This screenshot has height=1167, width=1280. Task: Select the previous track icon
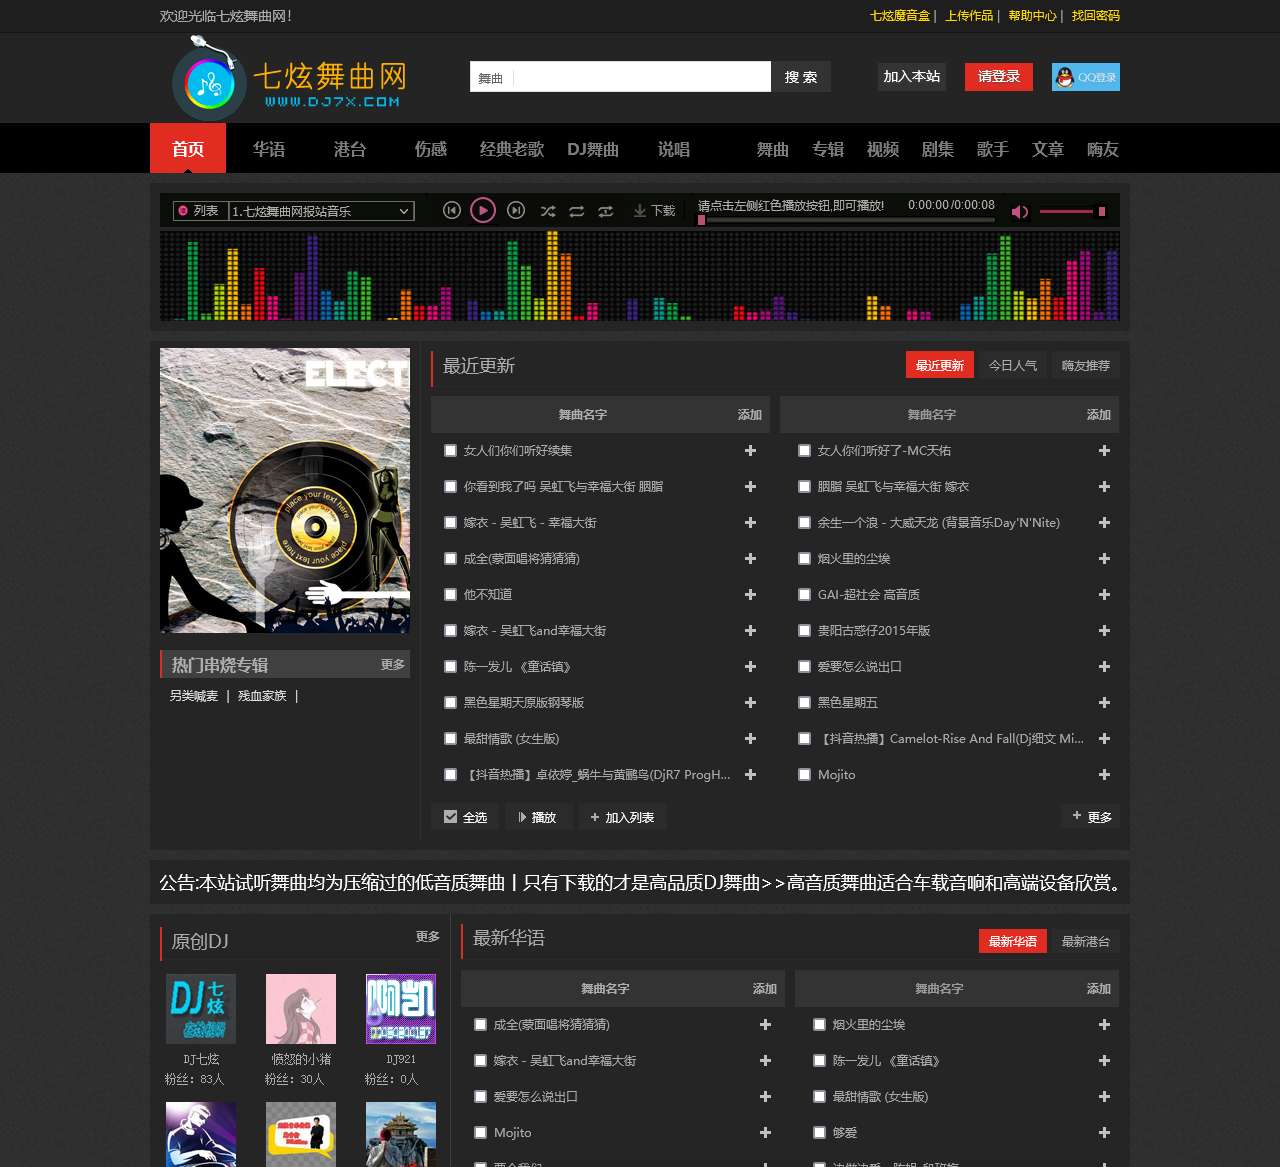[x=452, y=211]
